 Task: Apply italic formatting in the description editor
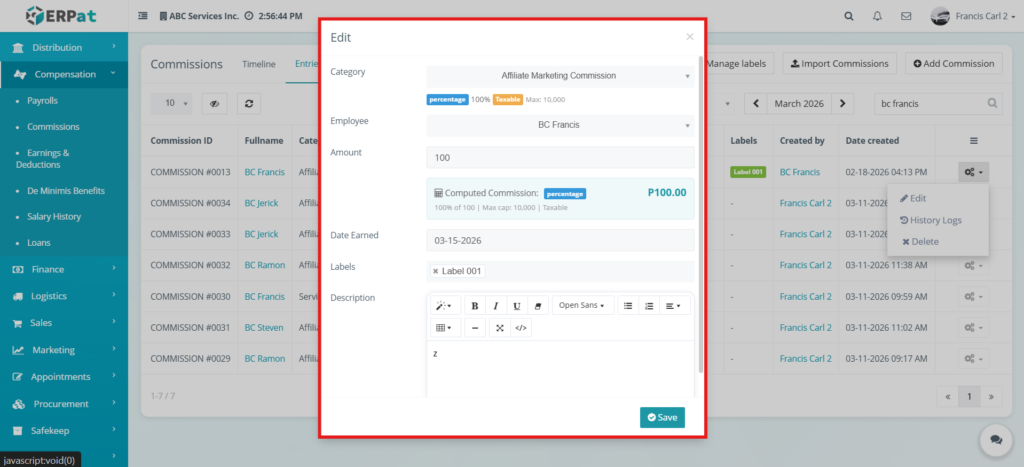click(496, 306)
